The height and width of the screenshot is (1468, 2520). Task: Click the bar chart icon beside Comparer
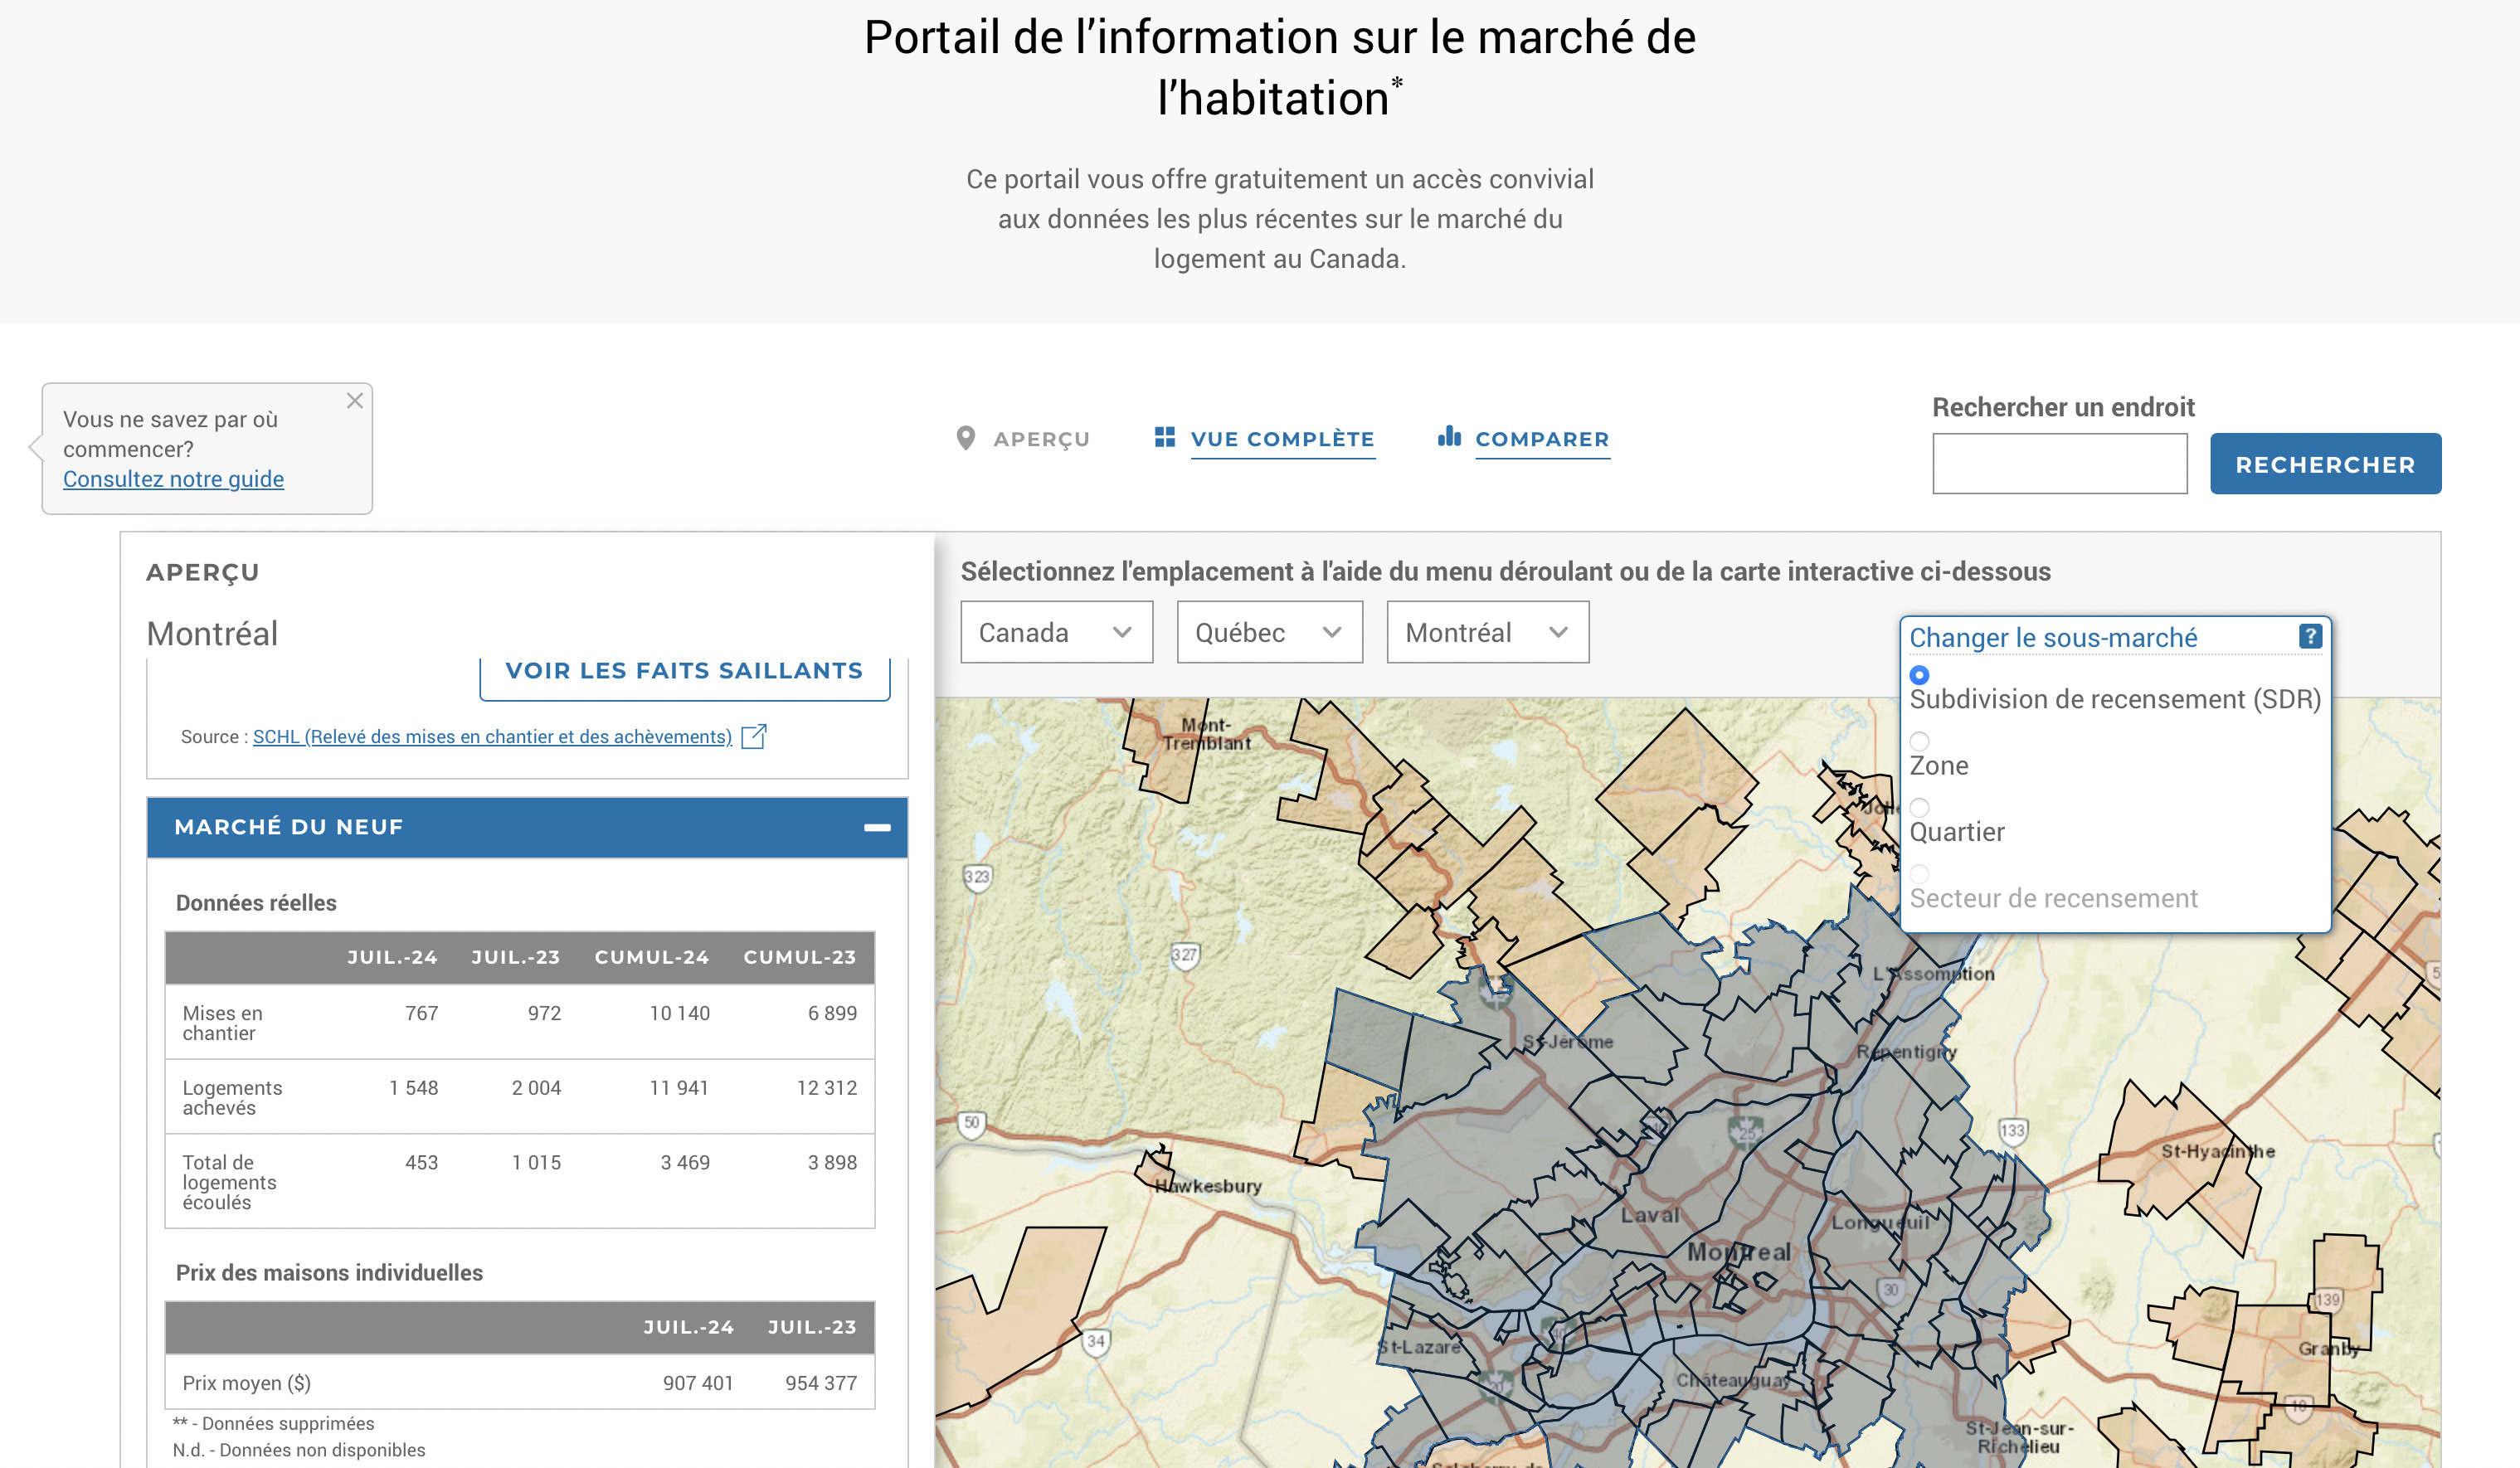pyautogui.click(x=1449, y=436)
